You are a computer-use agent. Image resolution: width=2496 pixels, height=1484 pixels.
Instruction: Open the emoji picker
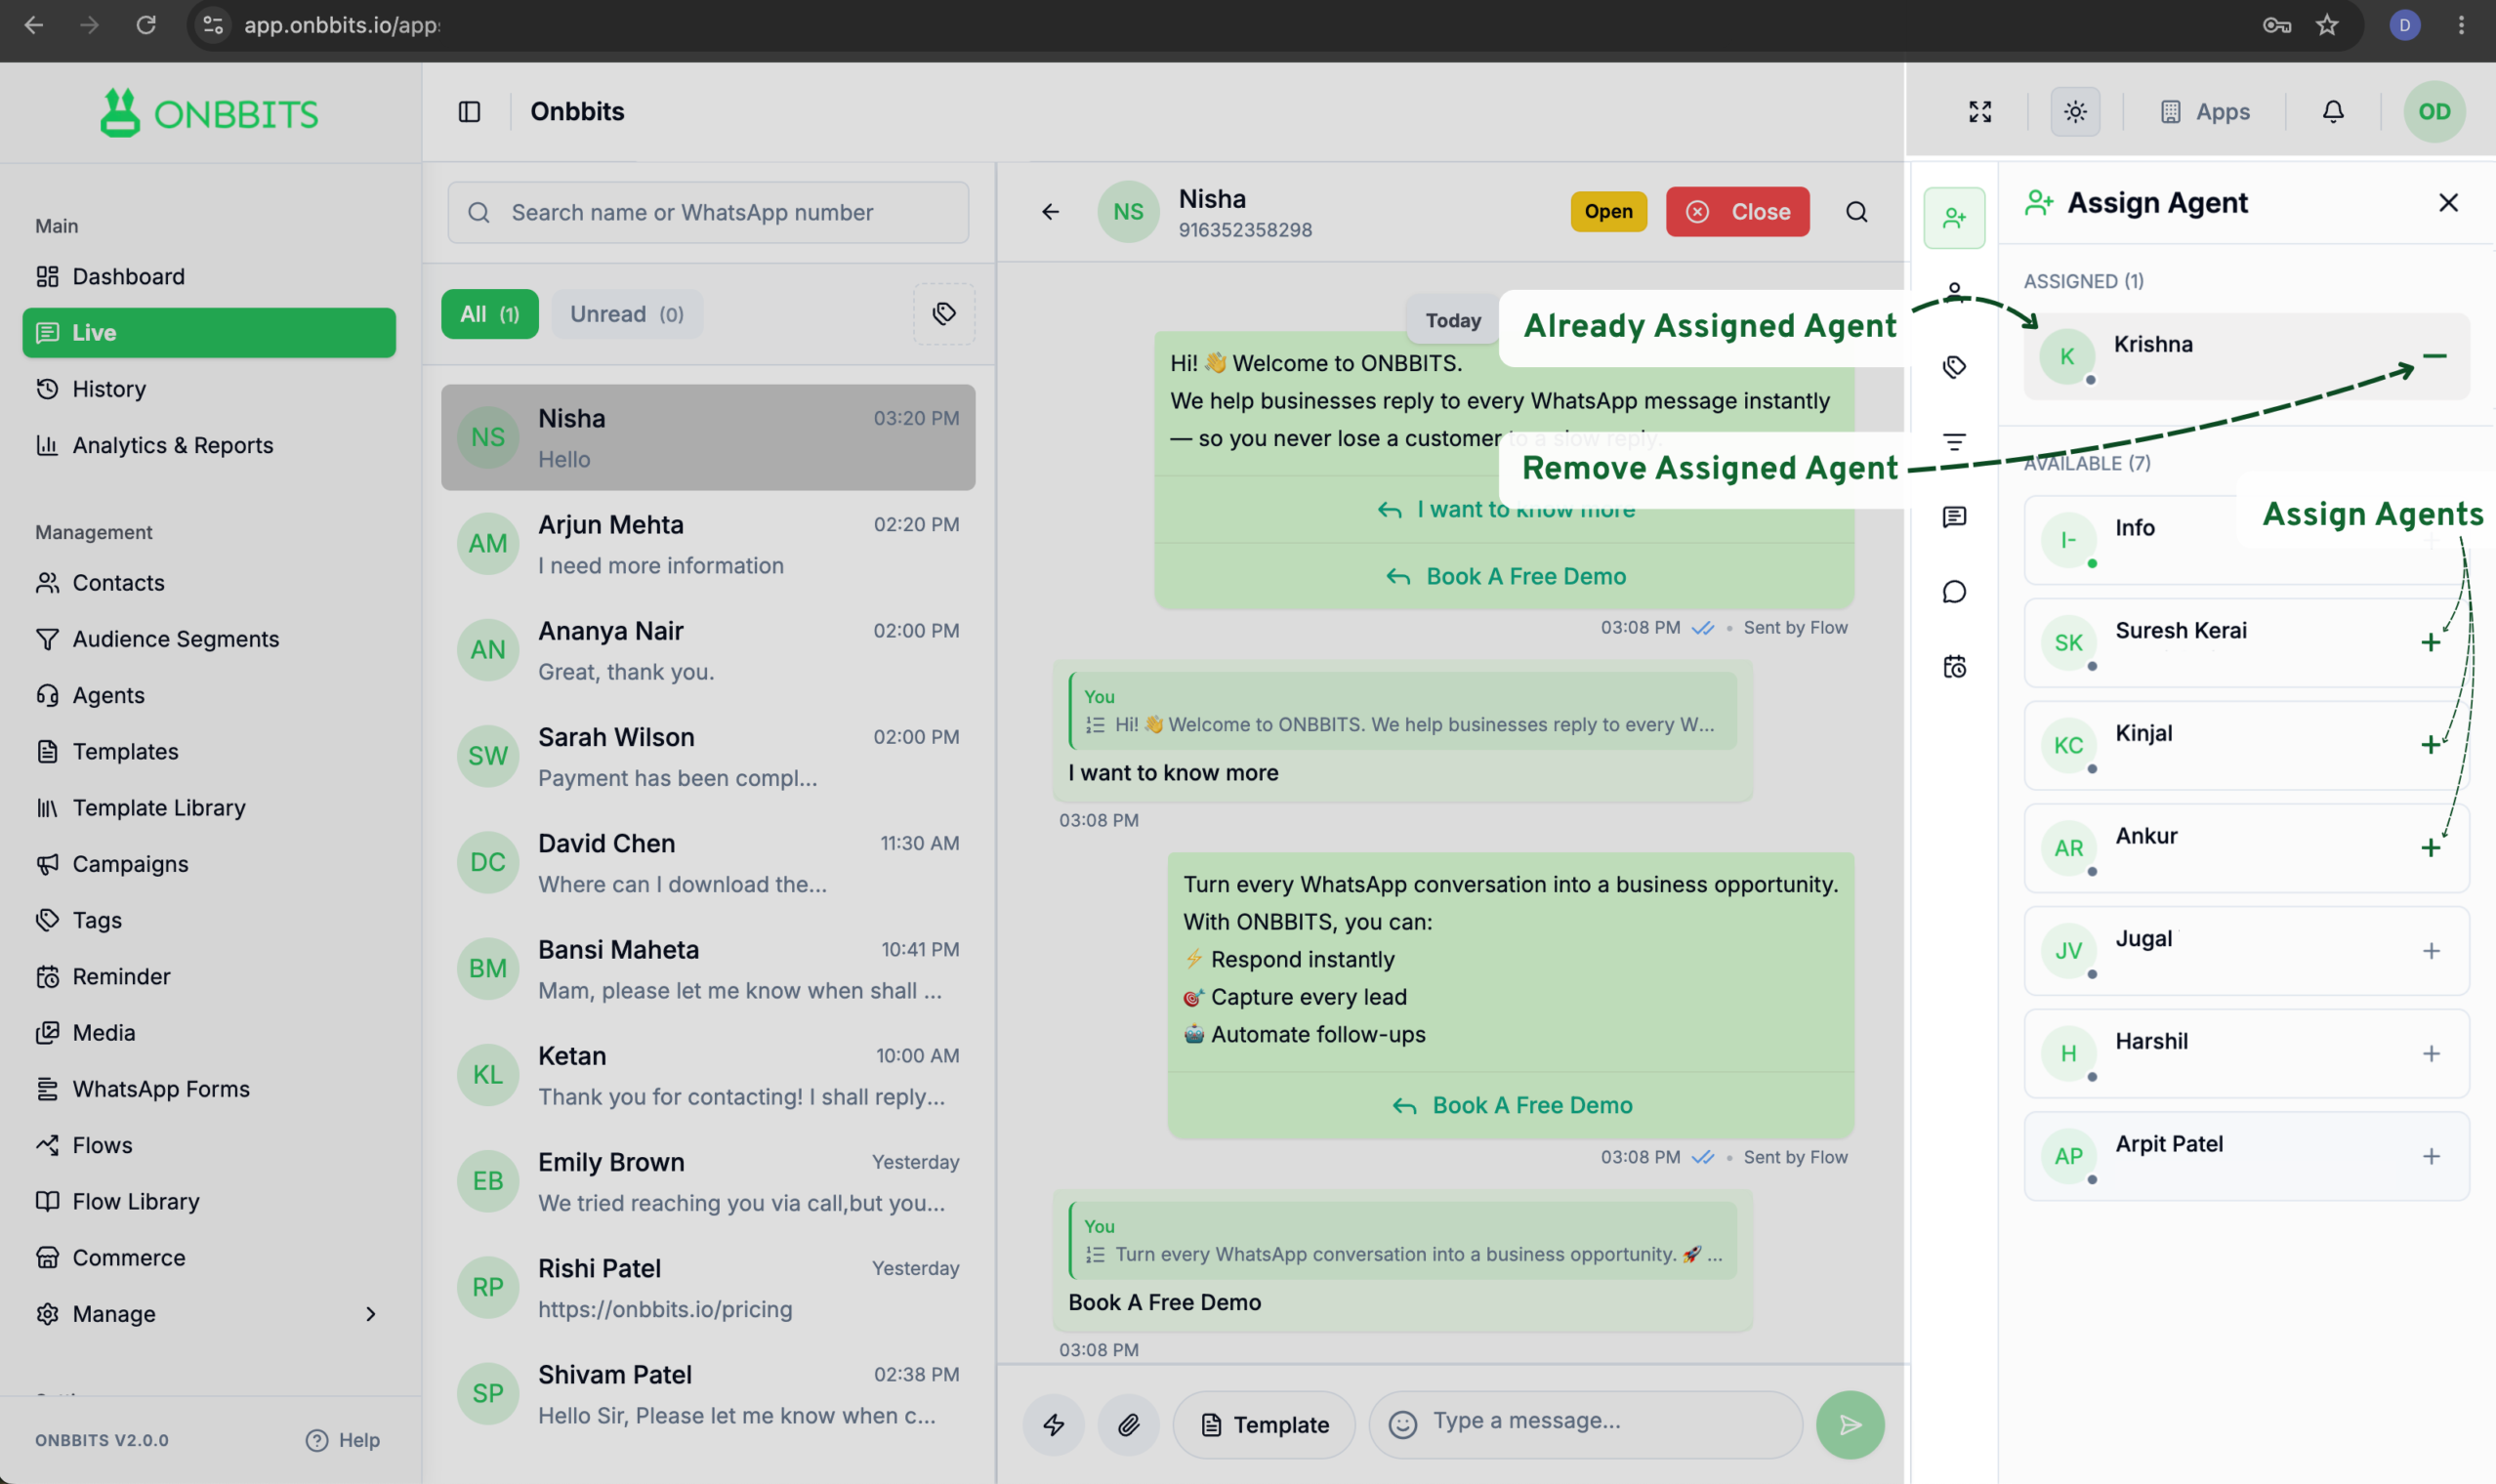coord(1402,1425)
